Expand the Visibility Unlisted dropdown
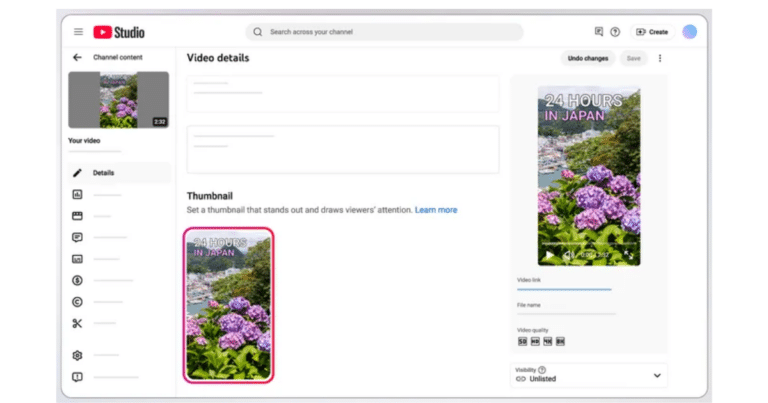Screen dimensions: 768x403 tap(589, 376)
